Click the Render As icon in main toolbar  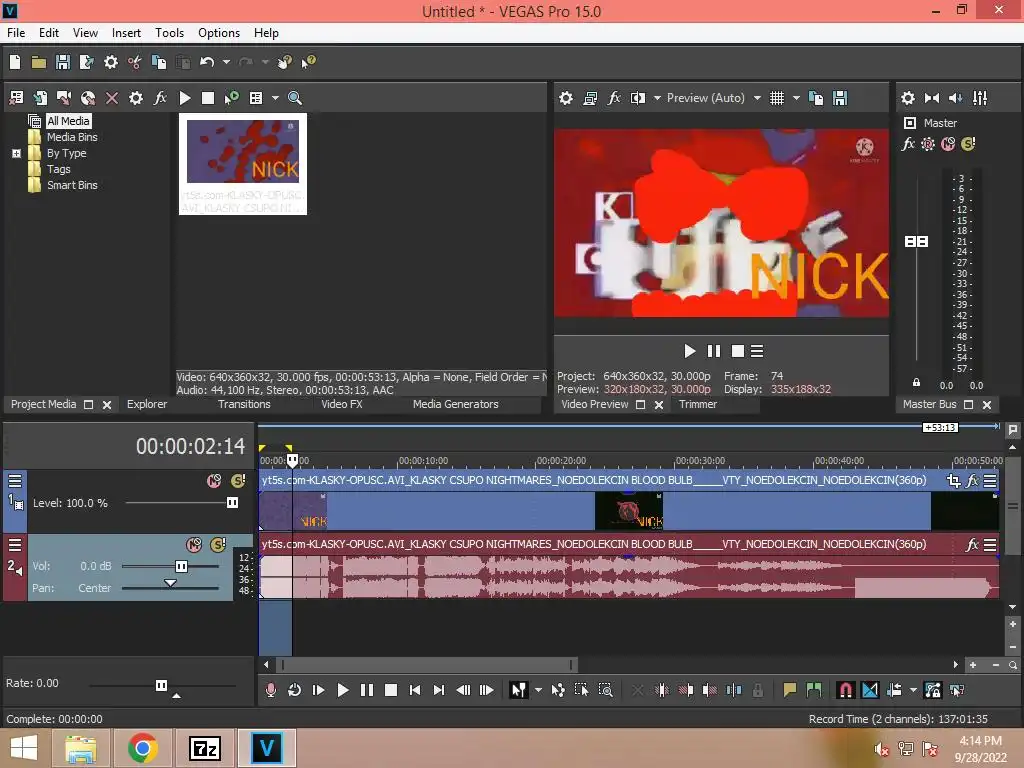point(86,62)
